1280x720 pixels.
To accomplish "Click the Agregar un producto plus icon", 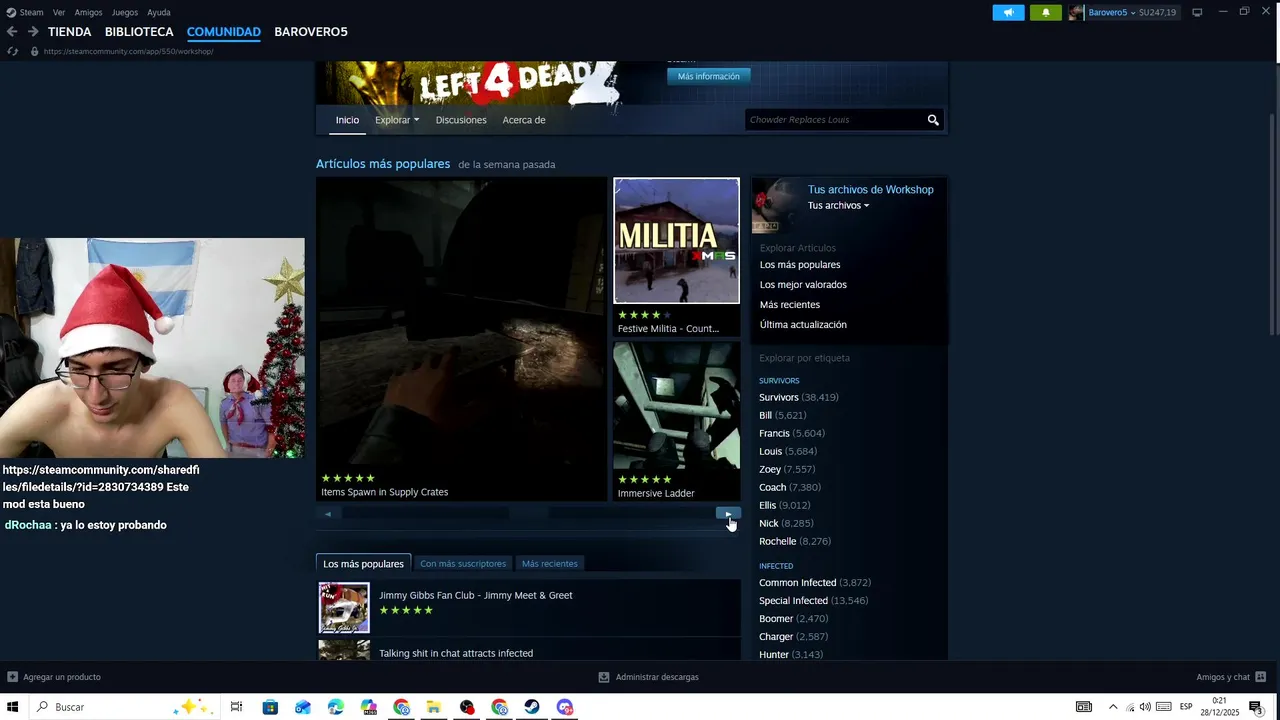I will (13, 677).
